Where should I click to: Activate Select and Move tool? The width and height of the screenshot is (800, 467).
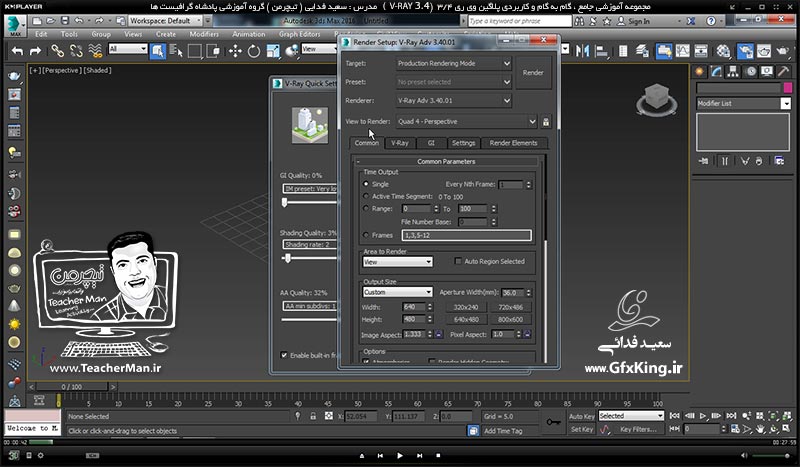235,51
